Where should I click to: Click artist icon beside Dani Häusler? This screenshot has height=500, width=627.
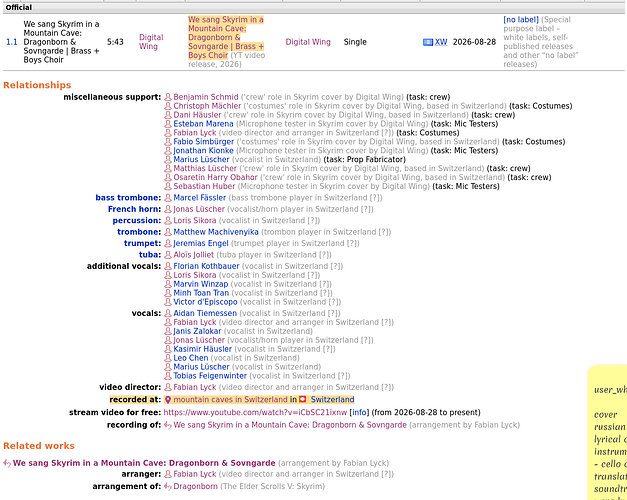[168, 115]
